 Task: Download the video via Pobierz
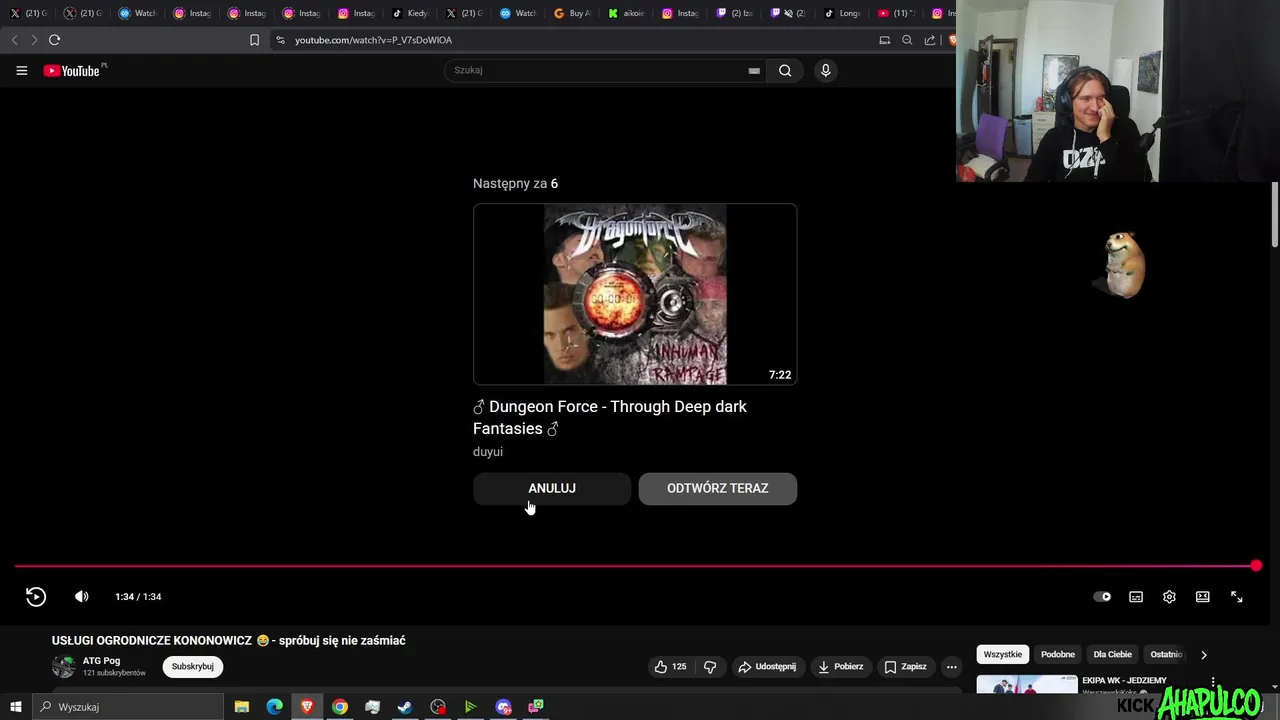[x=840, y=666]
